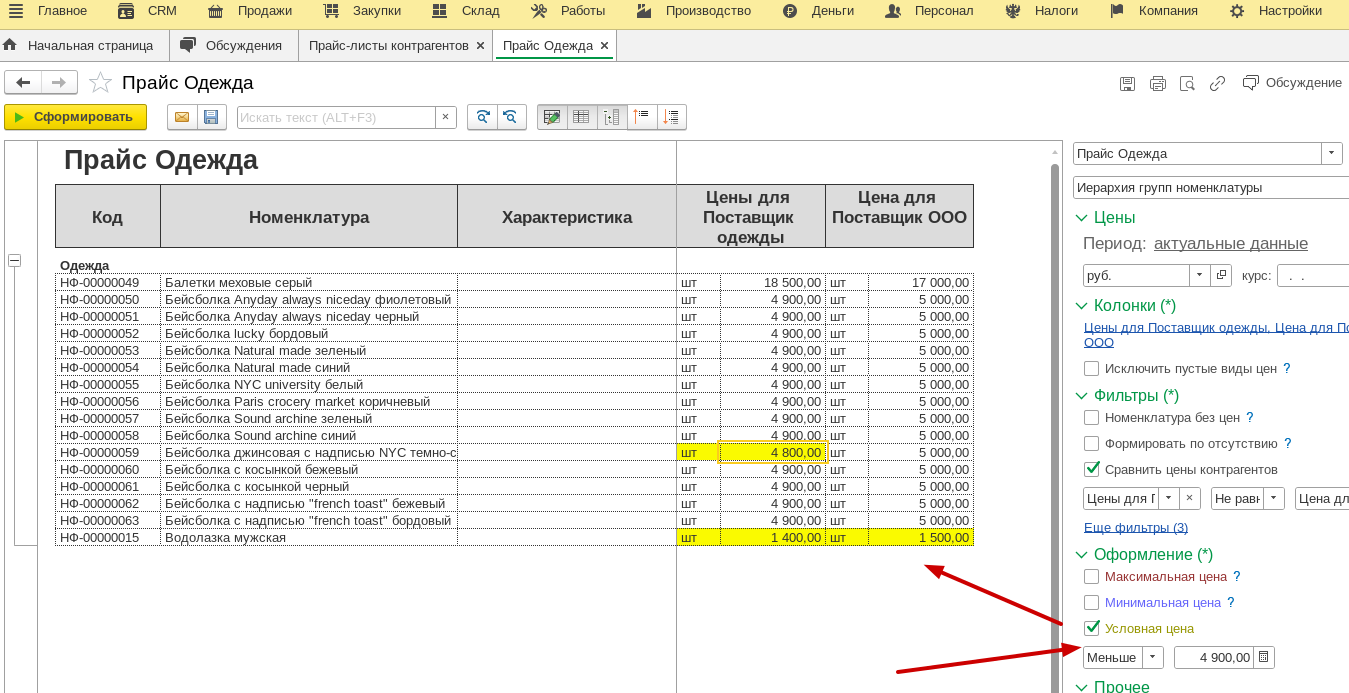Screen dimensions: 1349x693
Task: Collapse the Одежда group in report
Action: tap(15, 261)
